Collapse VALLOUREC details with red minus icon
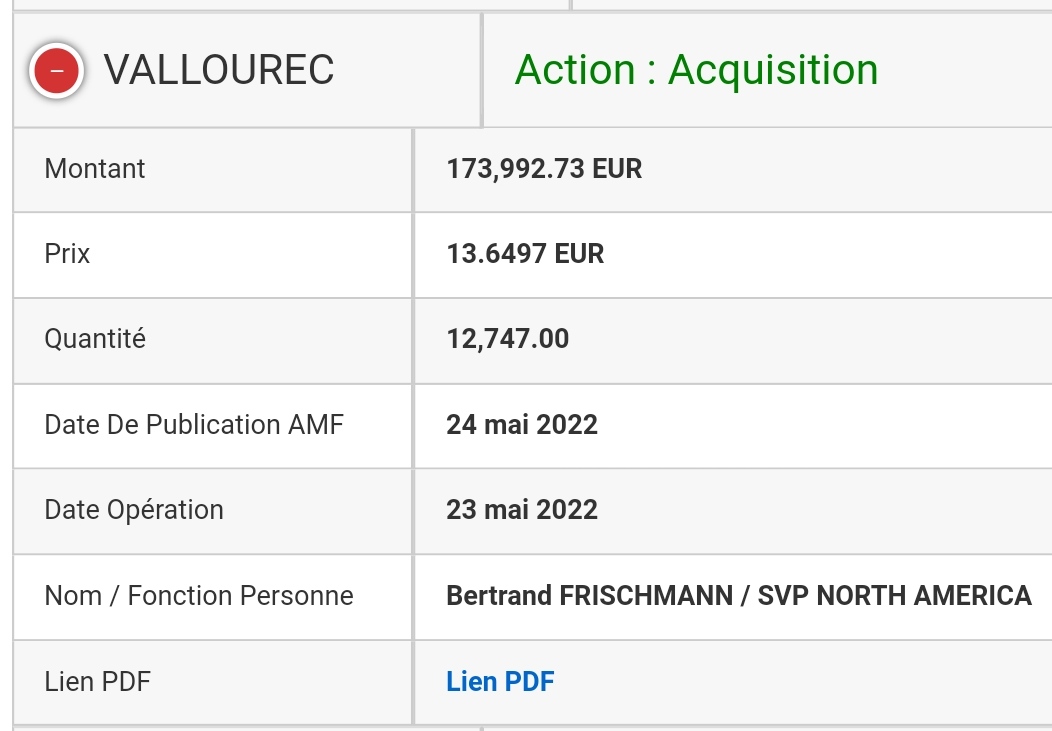The image size is (1052, 731). point(56,70)
